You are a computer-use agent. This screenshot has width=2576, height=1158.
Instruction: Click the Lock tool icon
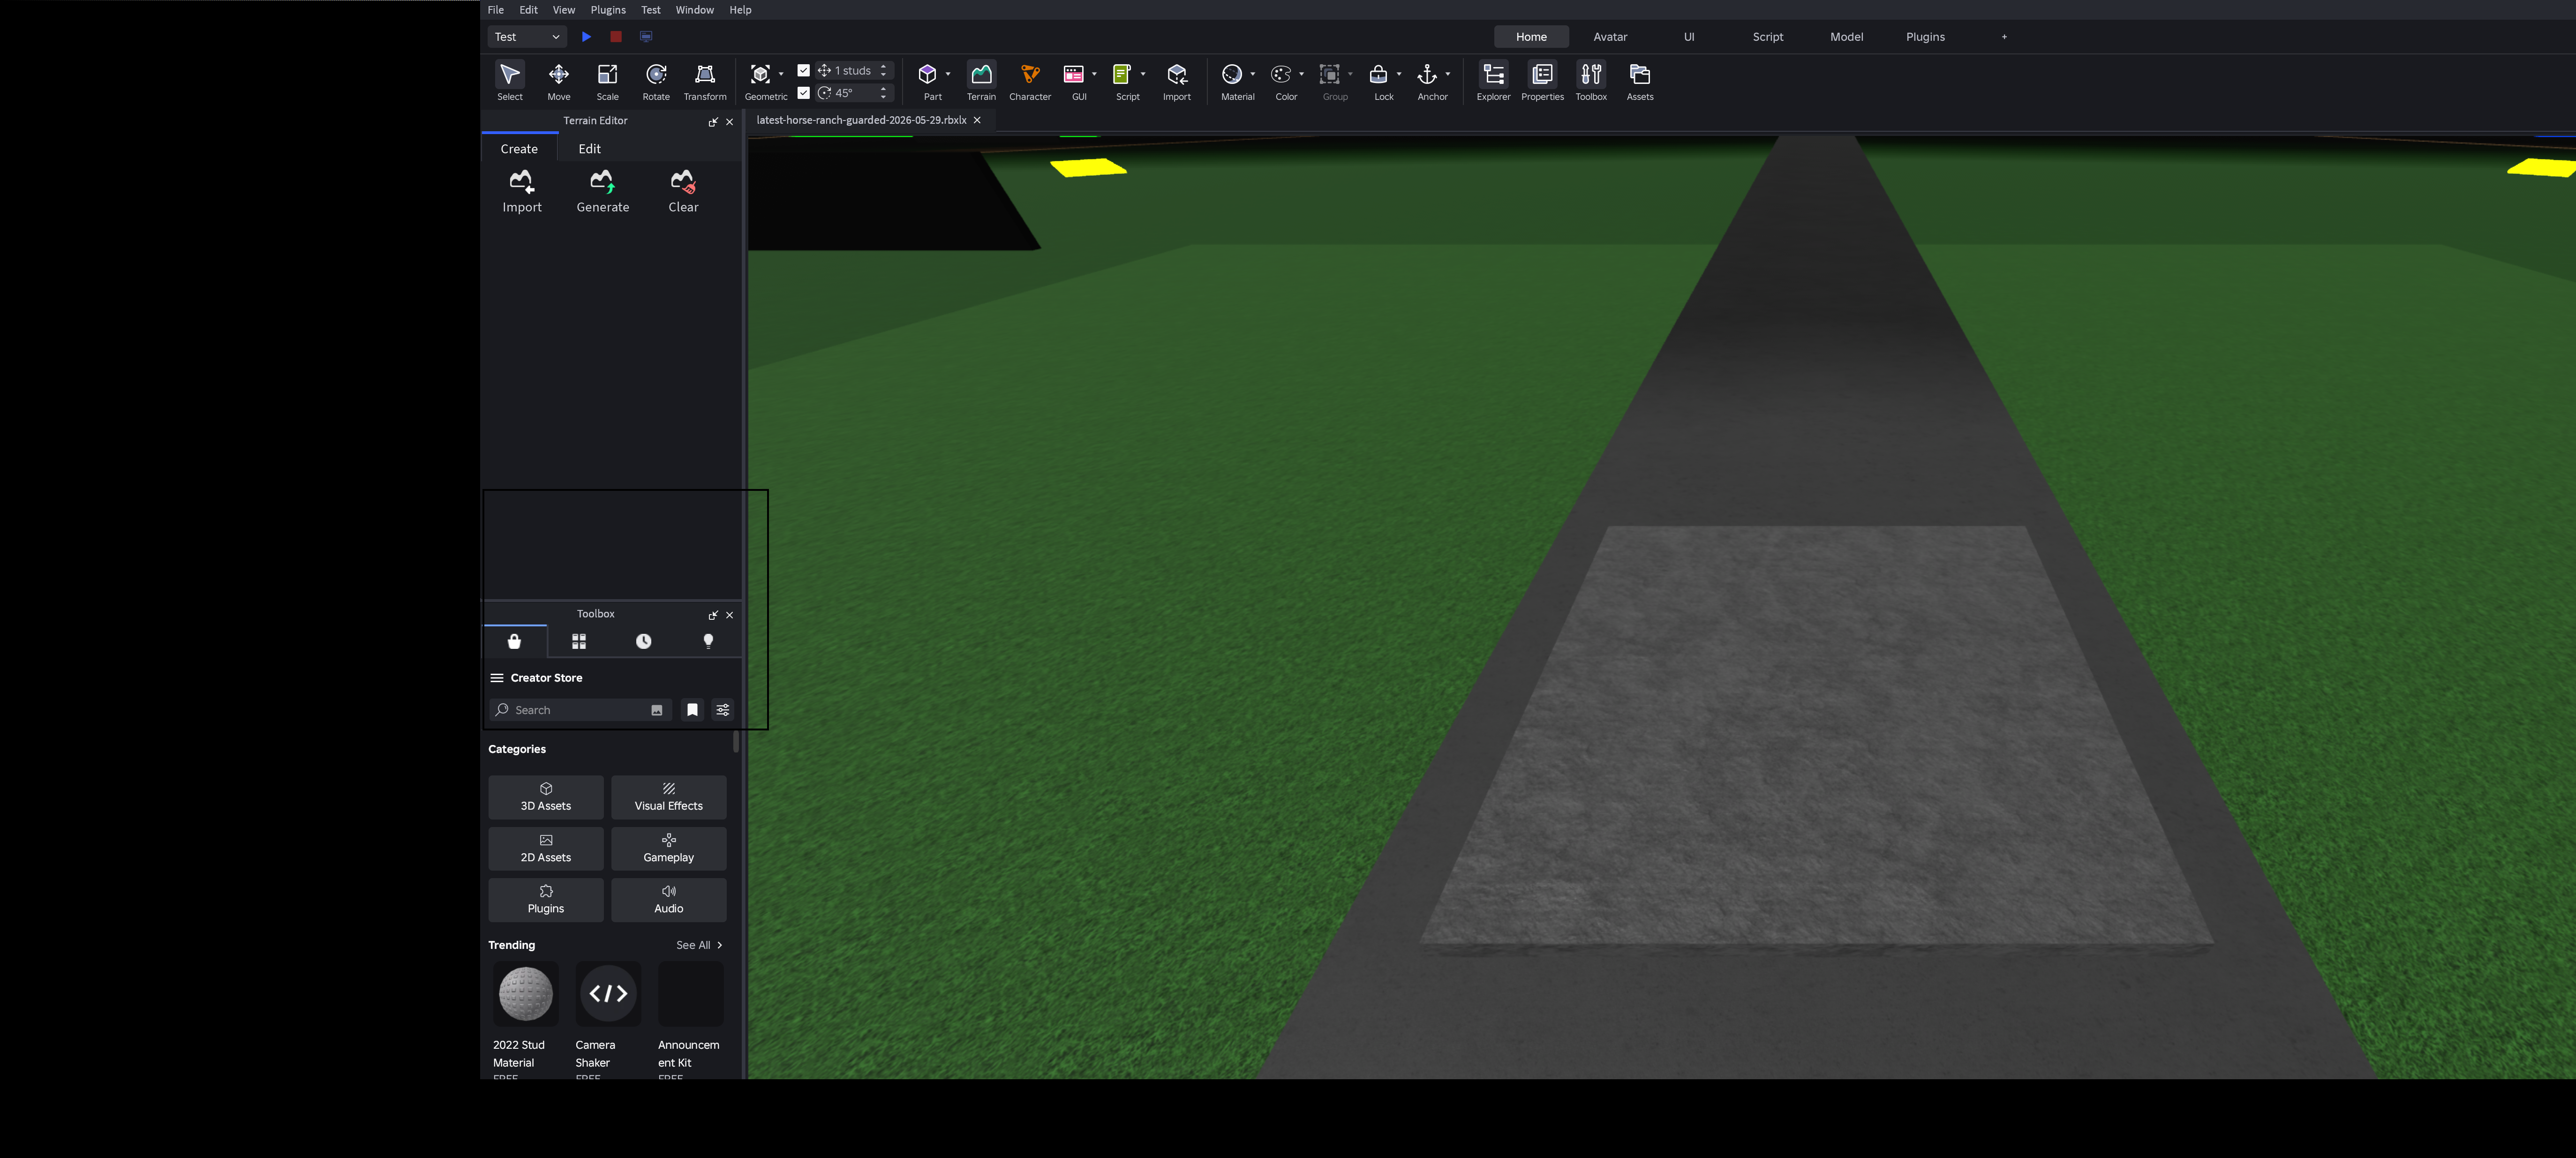tap(1378, 74)
